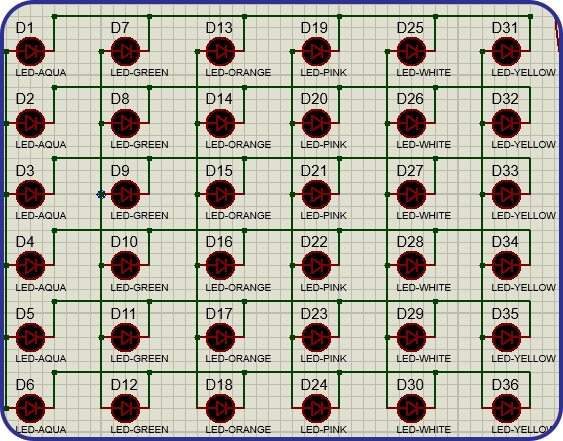Viewport: 563px width, 441px height.
Task: Click the D12 green LED component
Action: [x=126, y=408]
